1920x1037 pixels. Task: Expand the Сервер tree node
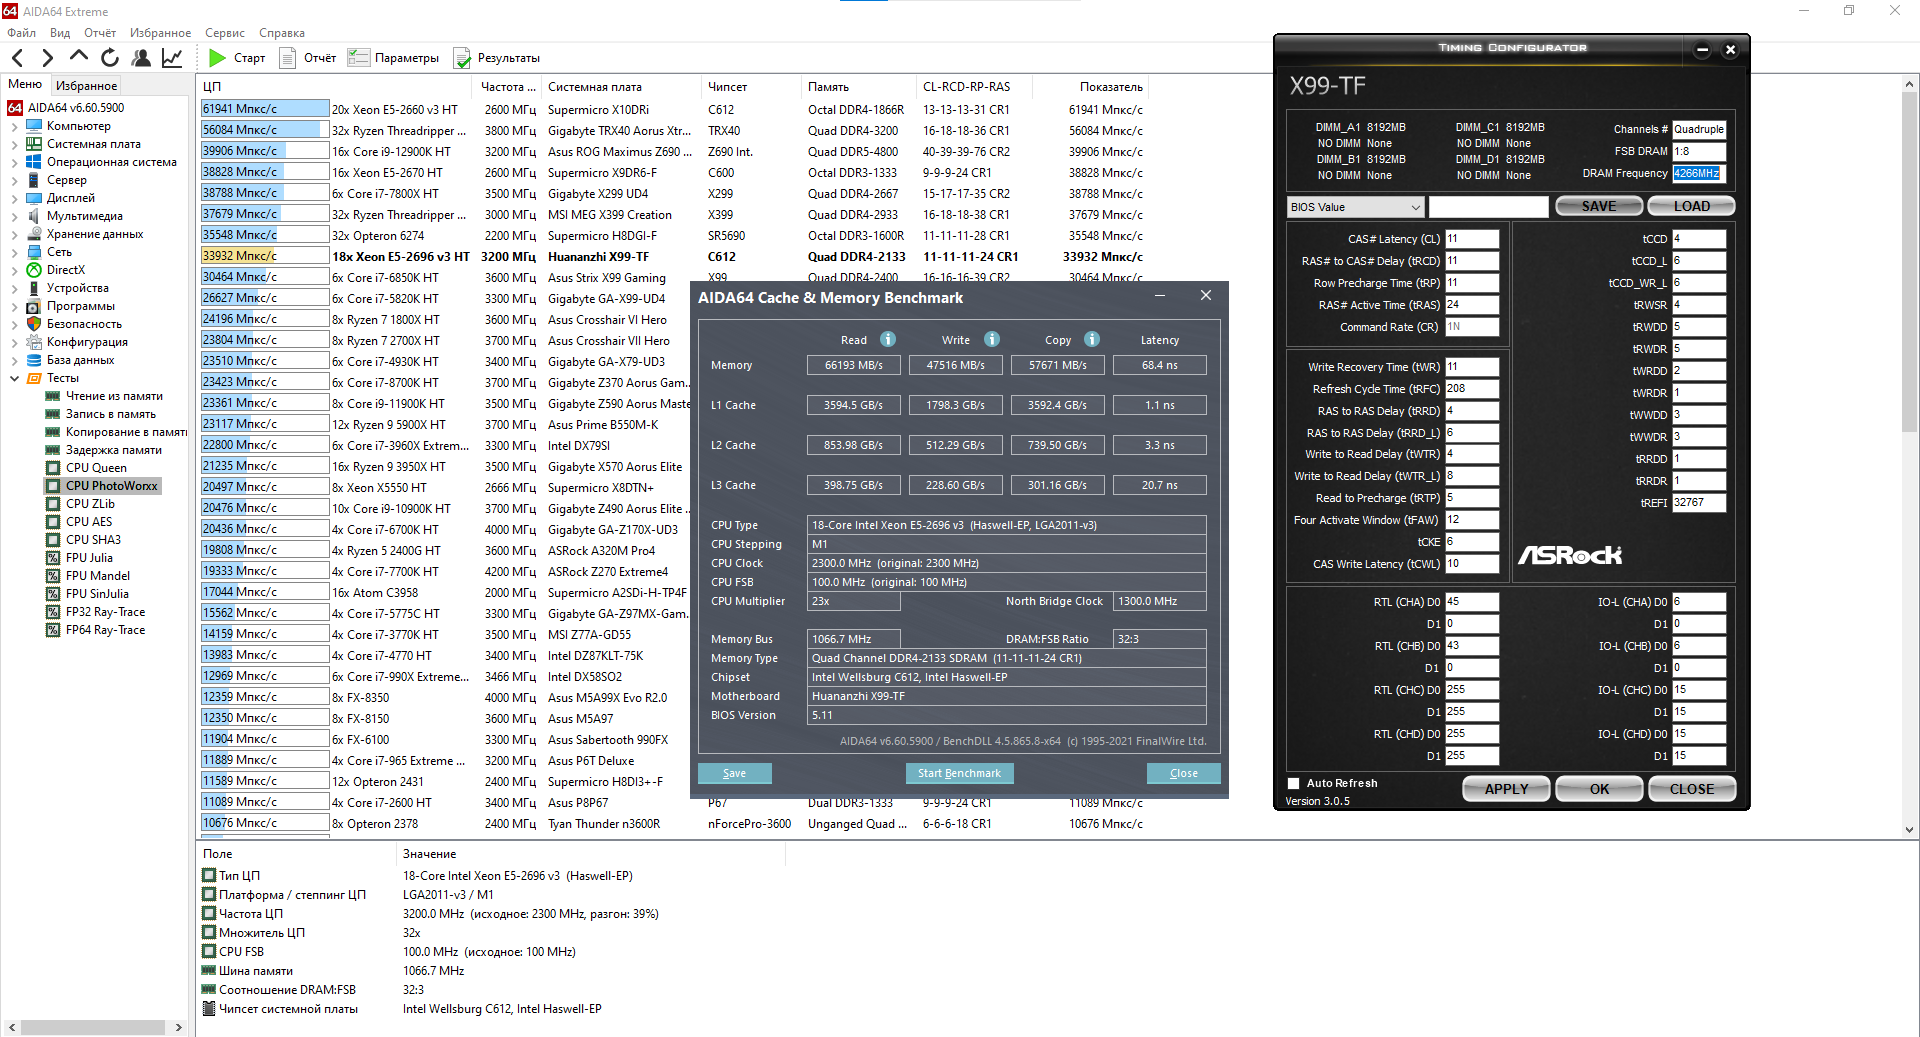tap(14, 180)
